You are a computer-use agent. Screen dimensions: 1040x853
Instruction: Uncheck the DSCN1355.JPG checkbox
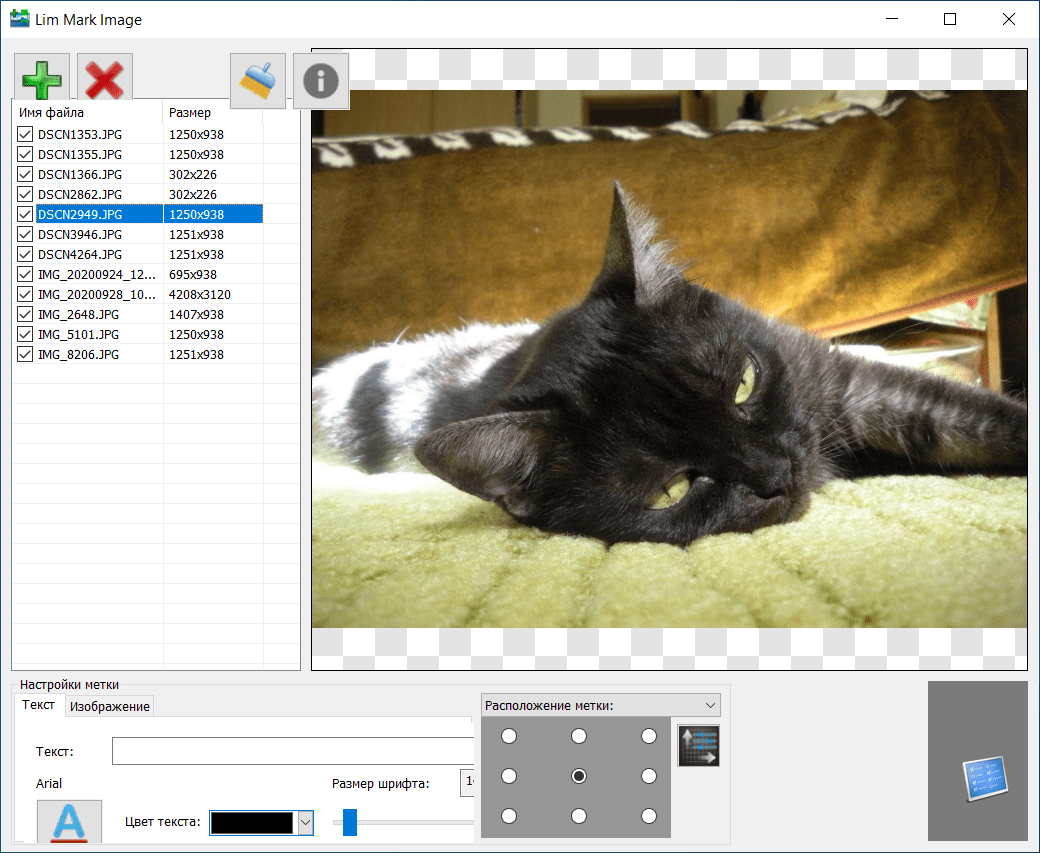pyautogui.click(x=25, y=154)
